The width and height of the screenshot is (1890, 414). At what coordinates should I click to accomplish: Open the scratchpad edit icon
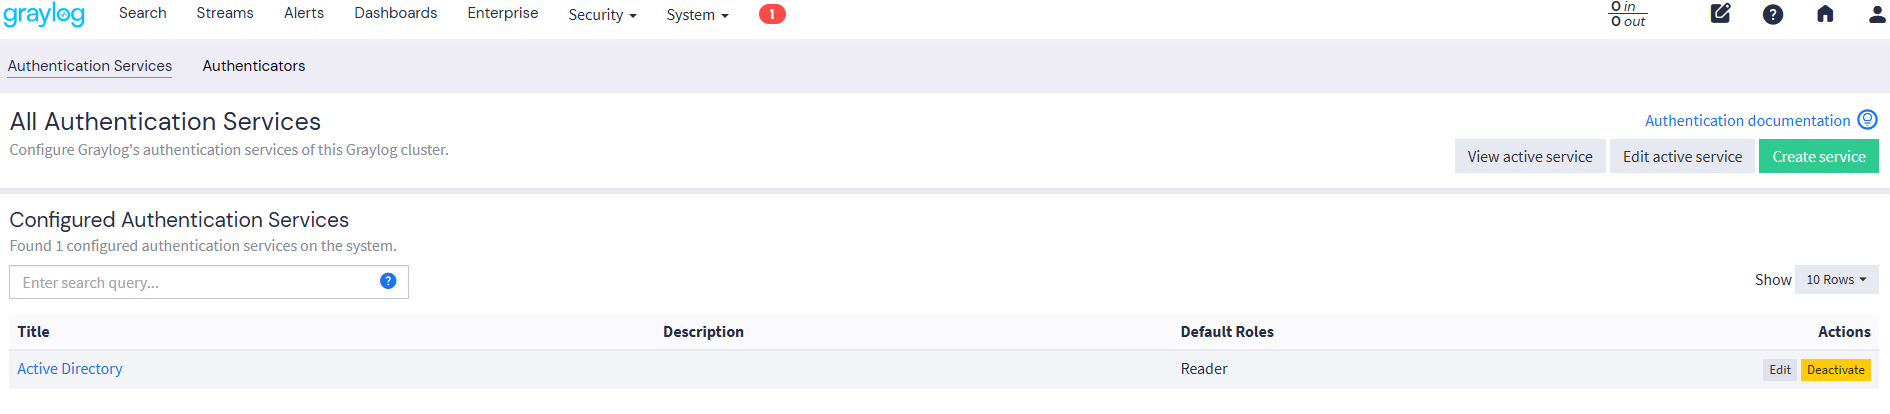pyautogui.click(x=1720, y=14)
